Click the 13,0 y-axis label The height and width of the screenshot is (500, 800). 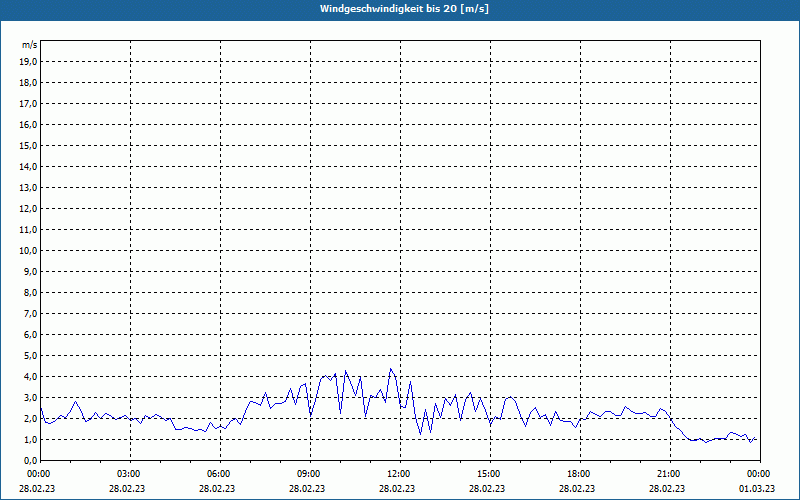point(28,188)
